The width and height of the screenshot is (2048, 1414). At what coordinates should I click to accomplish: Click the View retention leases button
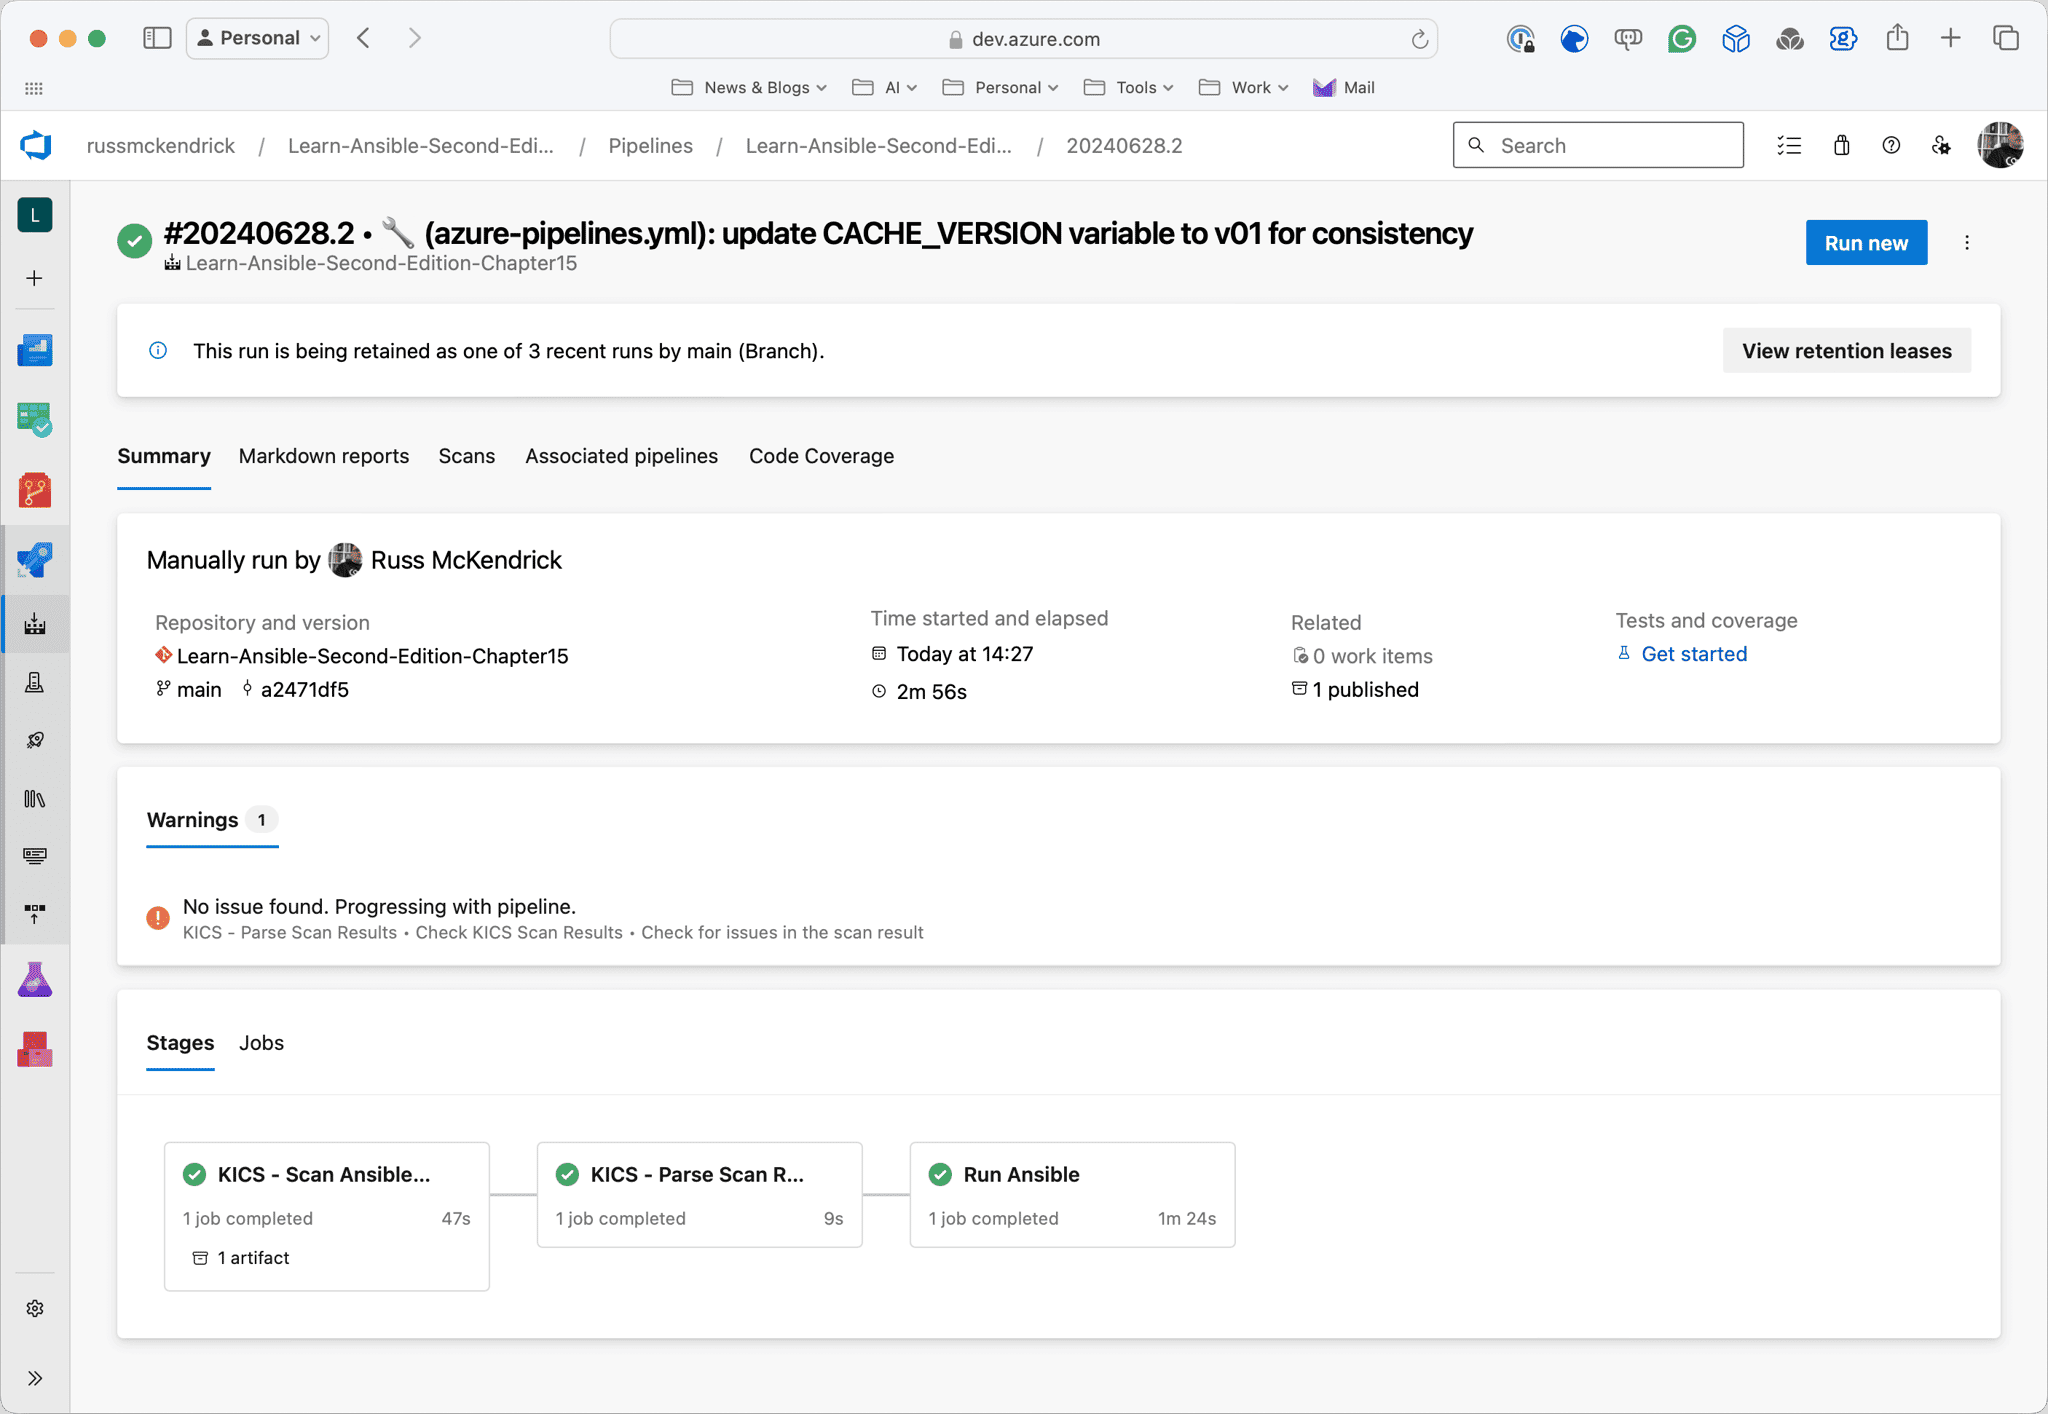[x=1845, y=351]
